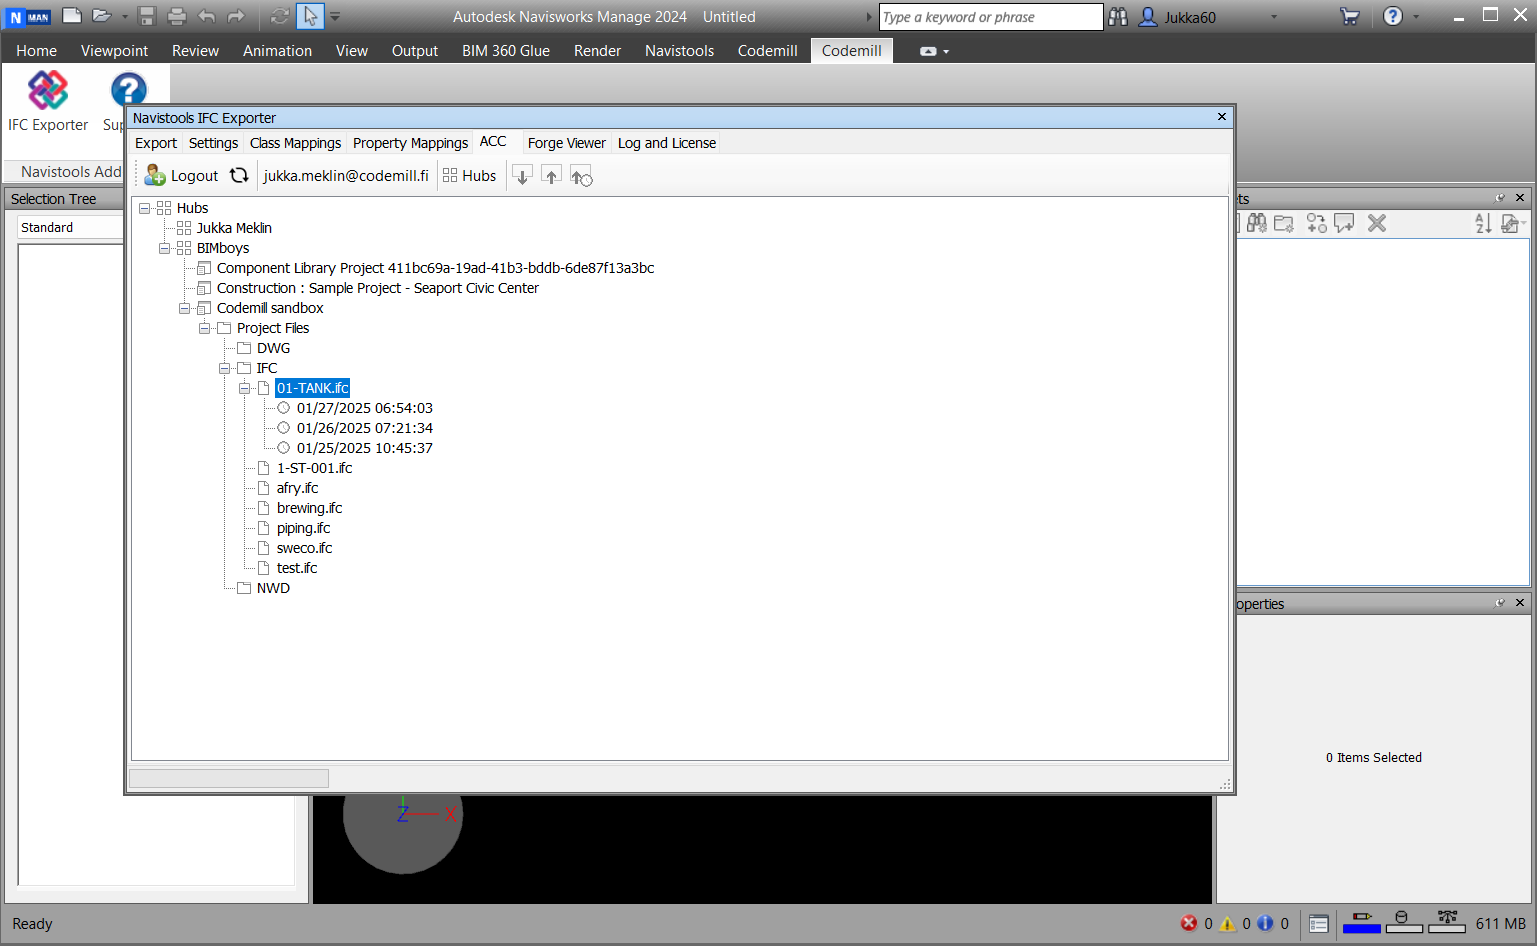1537x946 pixels.
Task: Select the DWG folder in tree
Action: [x=273, y=348]
